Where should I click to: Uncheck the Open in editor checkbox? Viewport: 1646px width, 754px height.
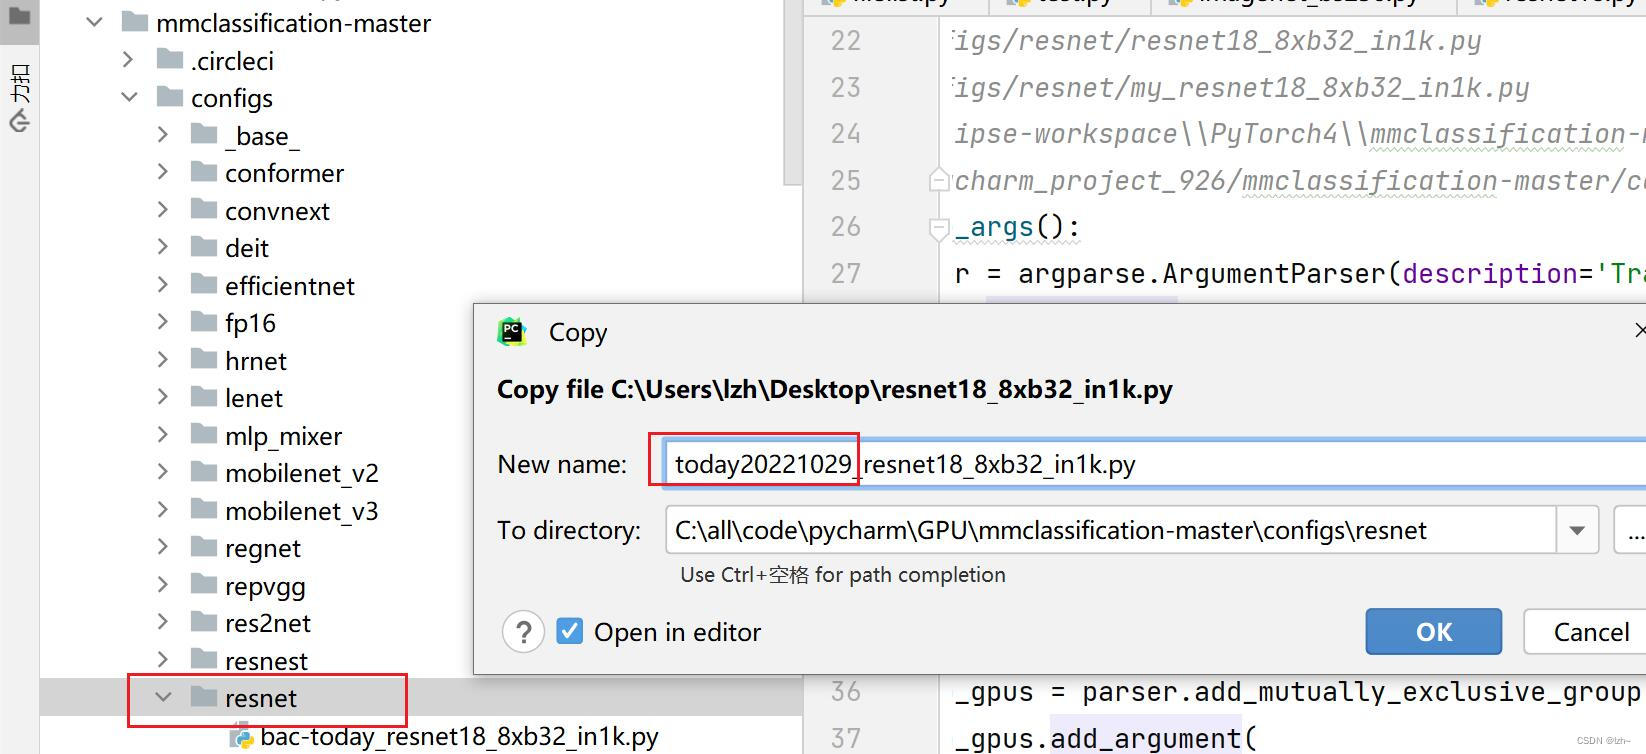click(570, 631)
